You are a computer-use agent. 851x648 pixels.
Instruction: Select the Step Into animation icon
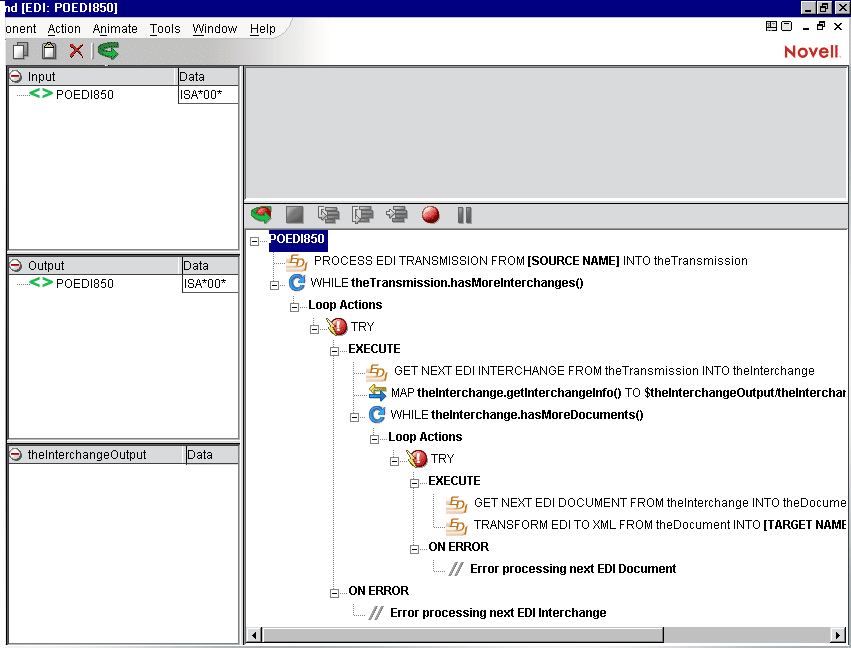(328, 214)
